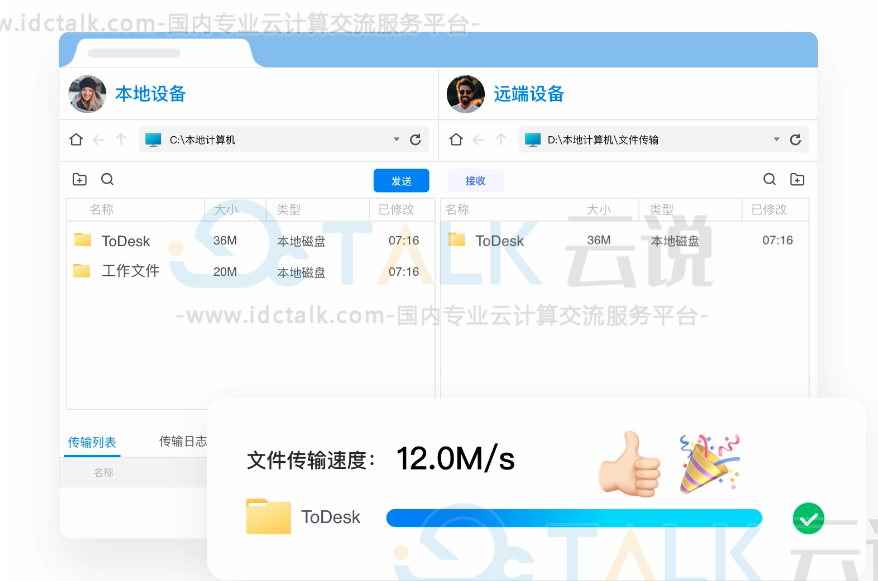The image size is (878, 581).
Task: Click the 12.0M/s transfer speed value
Action: tap(455, 459)
